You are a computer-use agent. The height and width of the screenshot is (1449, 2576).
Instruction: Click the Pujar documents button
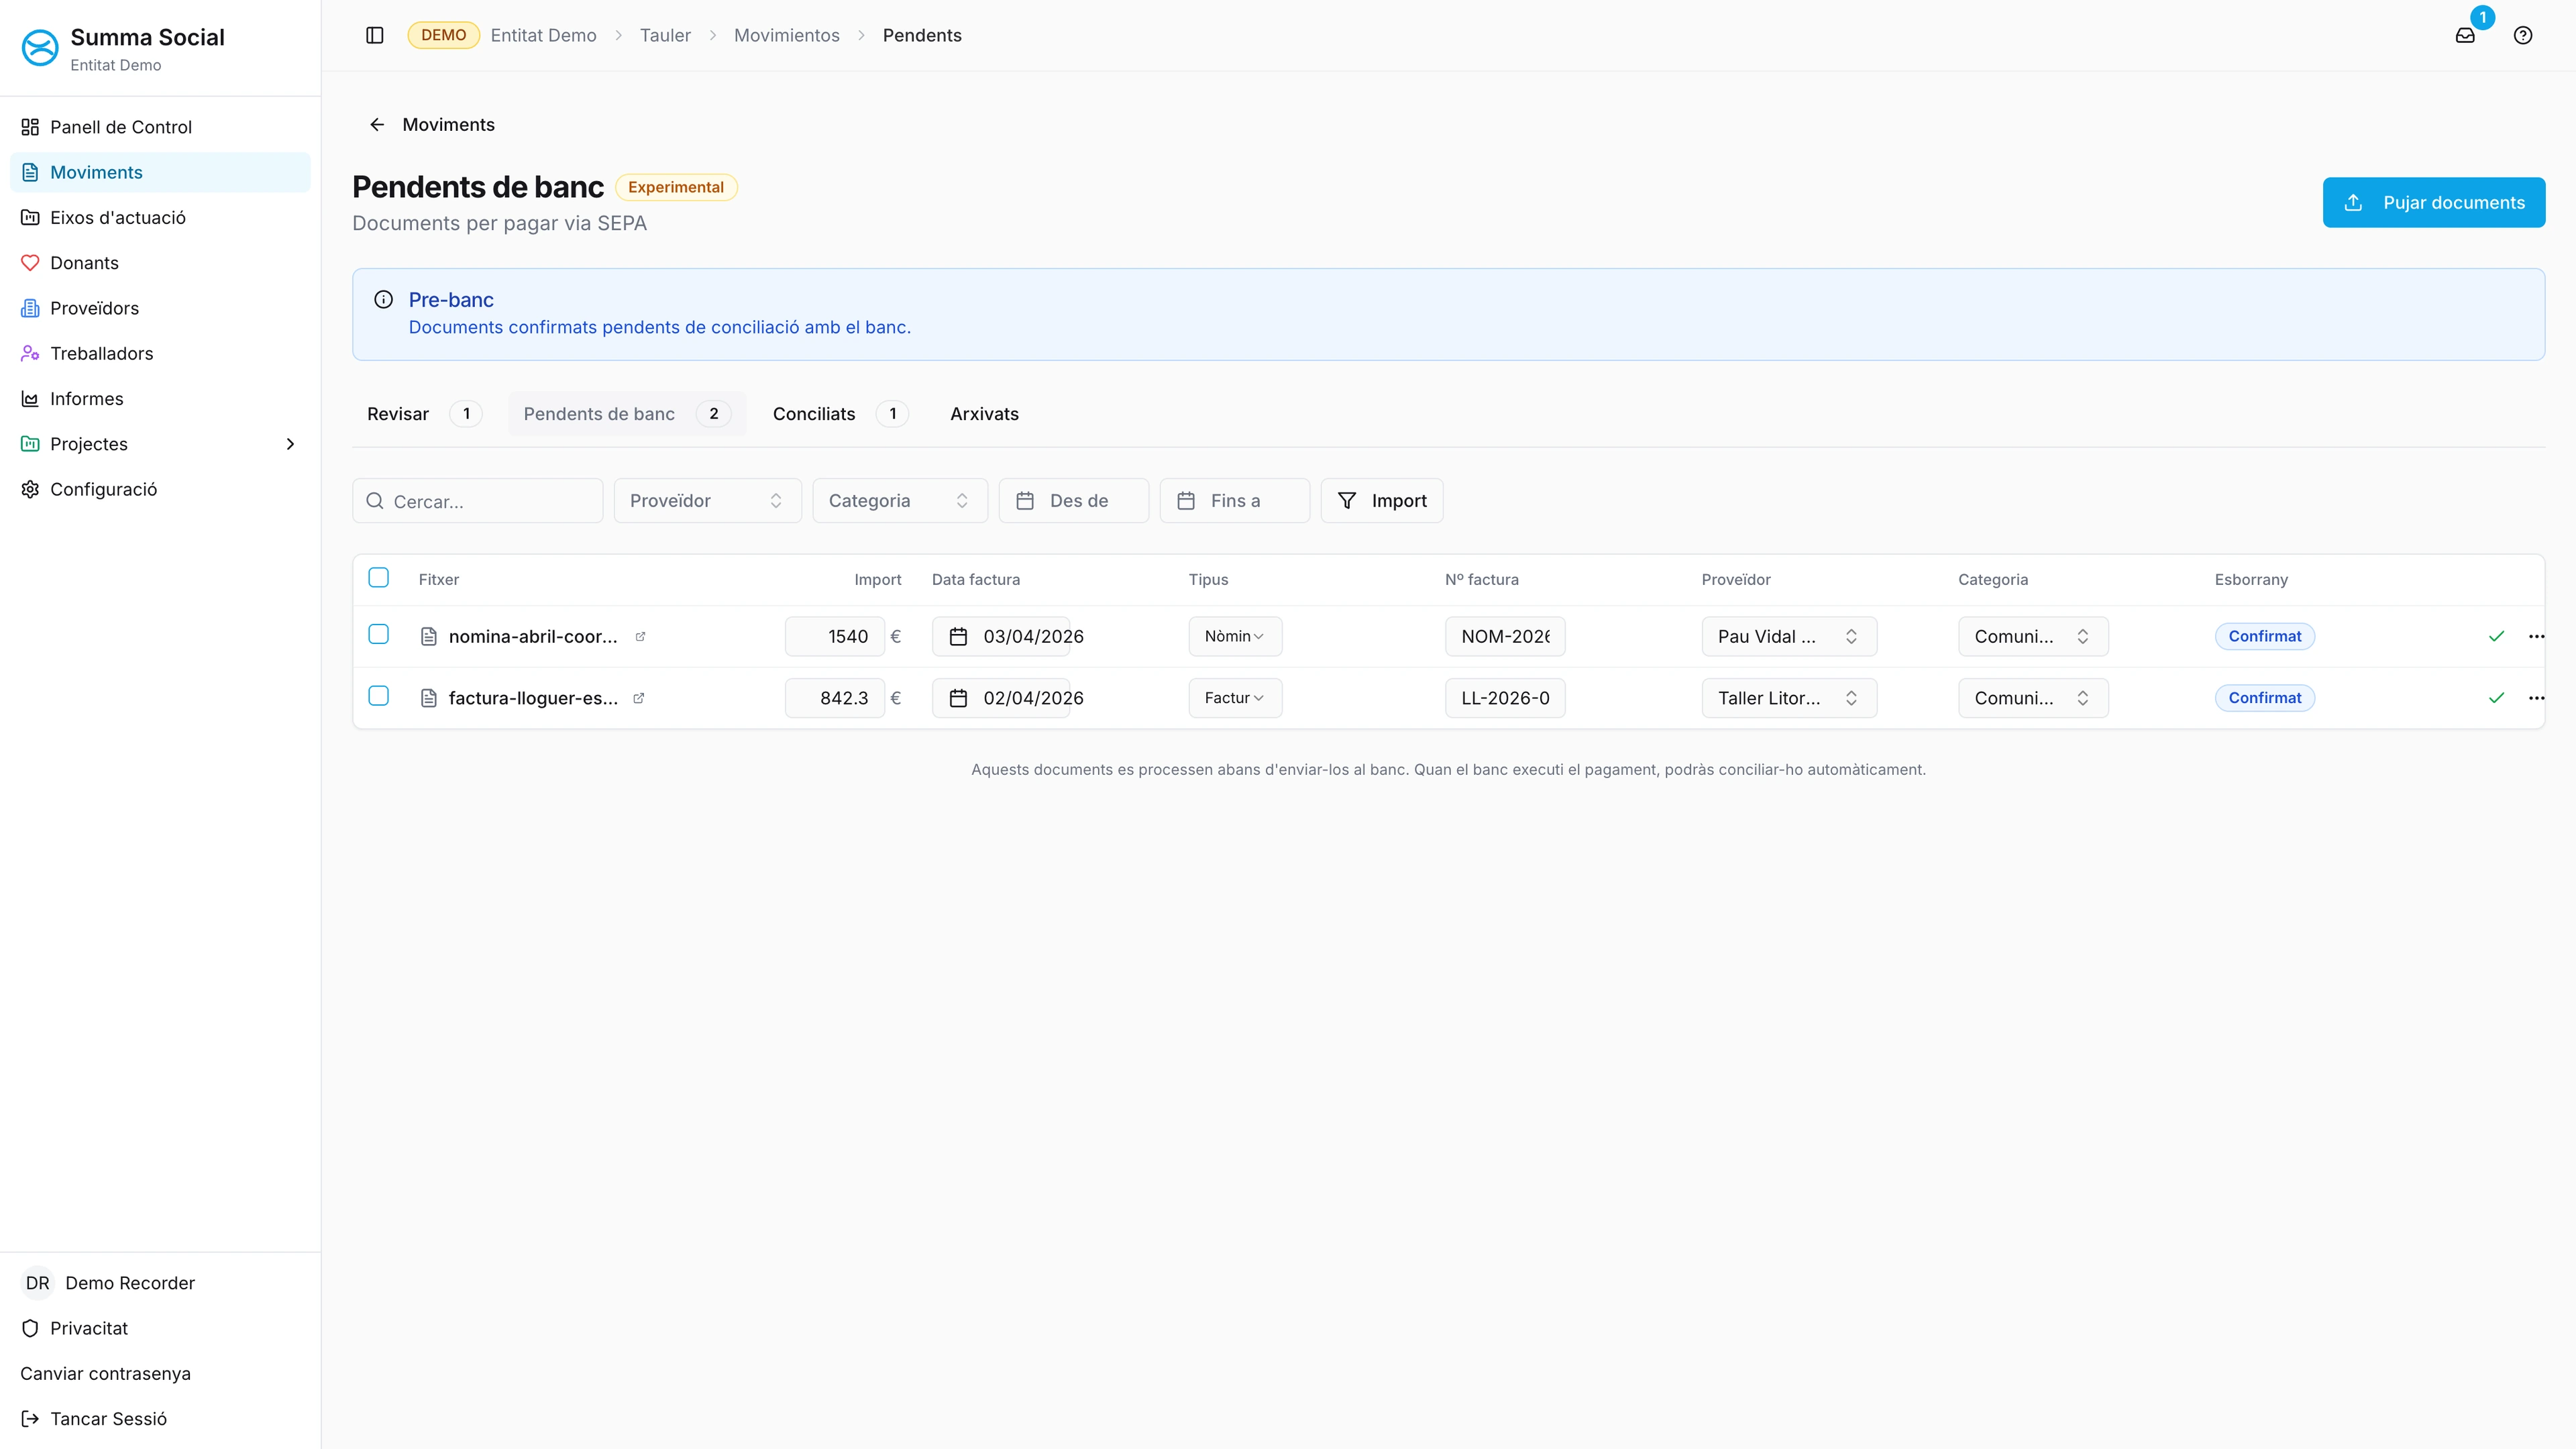click(x=2433, y=203)
